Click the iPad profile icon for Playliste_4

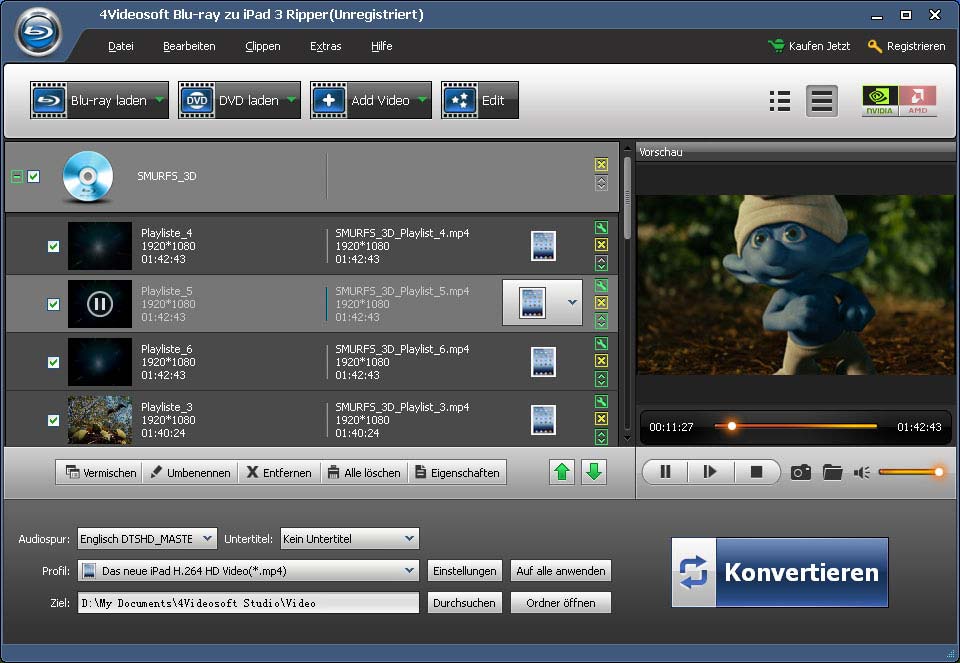pyautogui.click(x=543, y=245)
